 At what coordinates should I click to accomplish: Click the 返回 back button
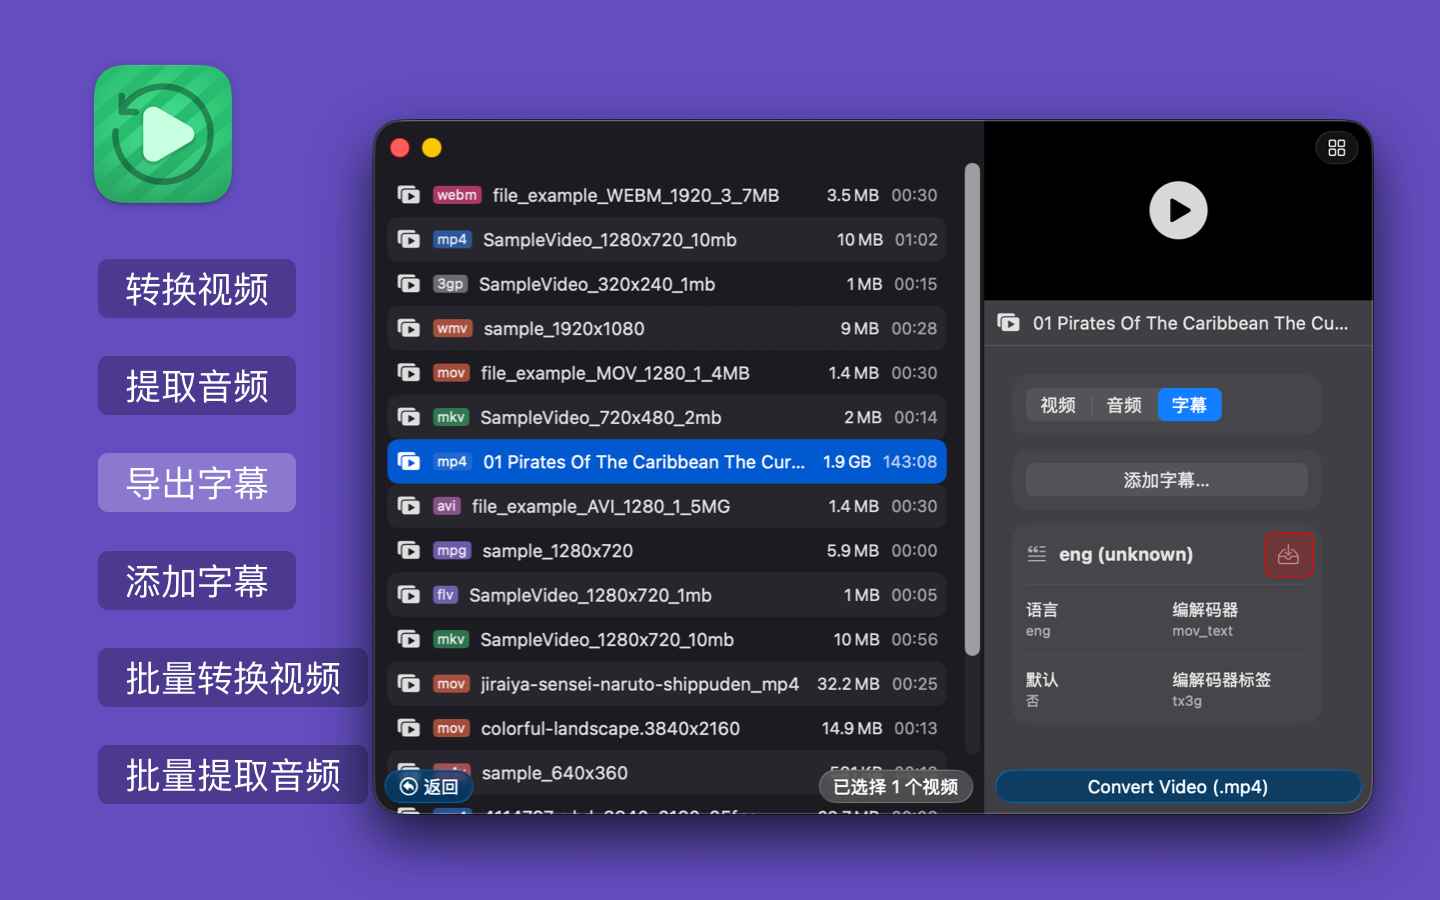(429, 787)
